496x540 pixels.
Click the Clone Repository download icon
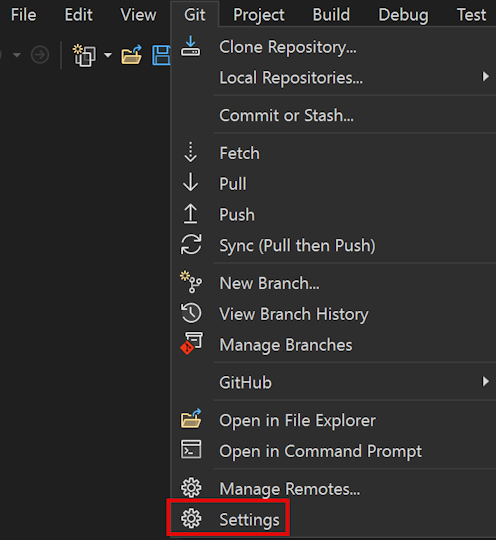pos(190,46)
